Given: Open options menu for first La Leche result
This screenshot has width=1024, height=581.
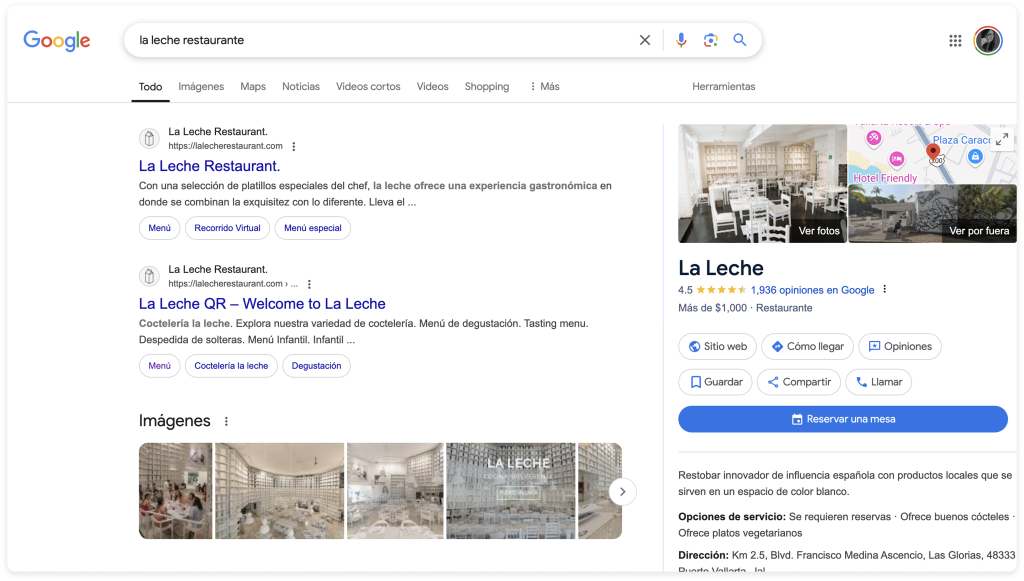Looking at the screenshot, I should 294,146.
